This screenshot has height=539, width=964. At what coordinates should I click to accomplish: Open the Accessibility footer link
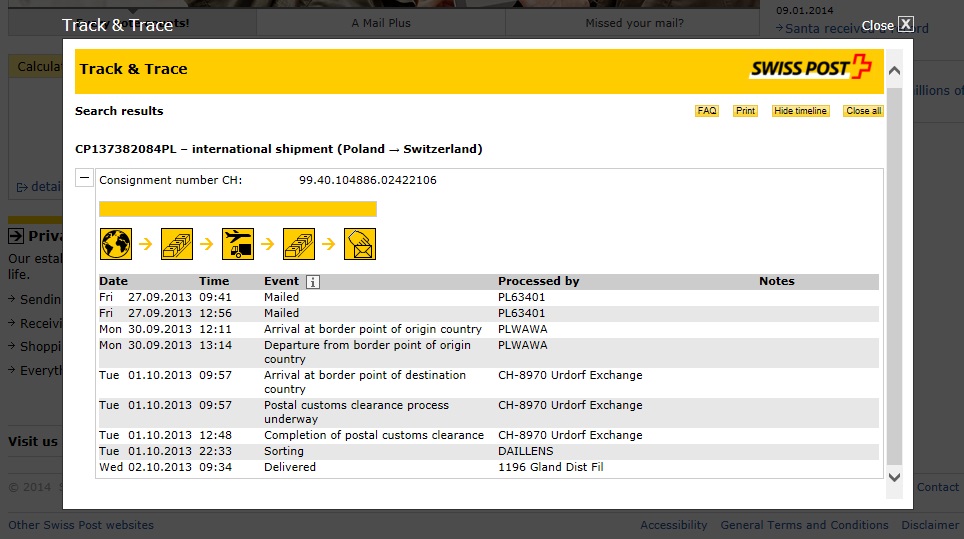pyautogui.click(x=673, y=525)
